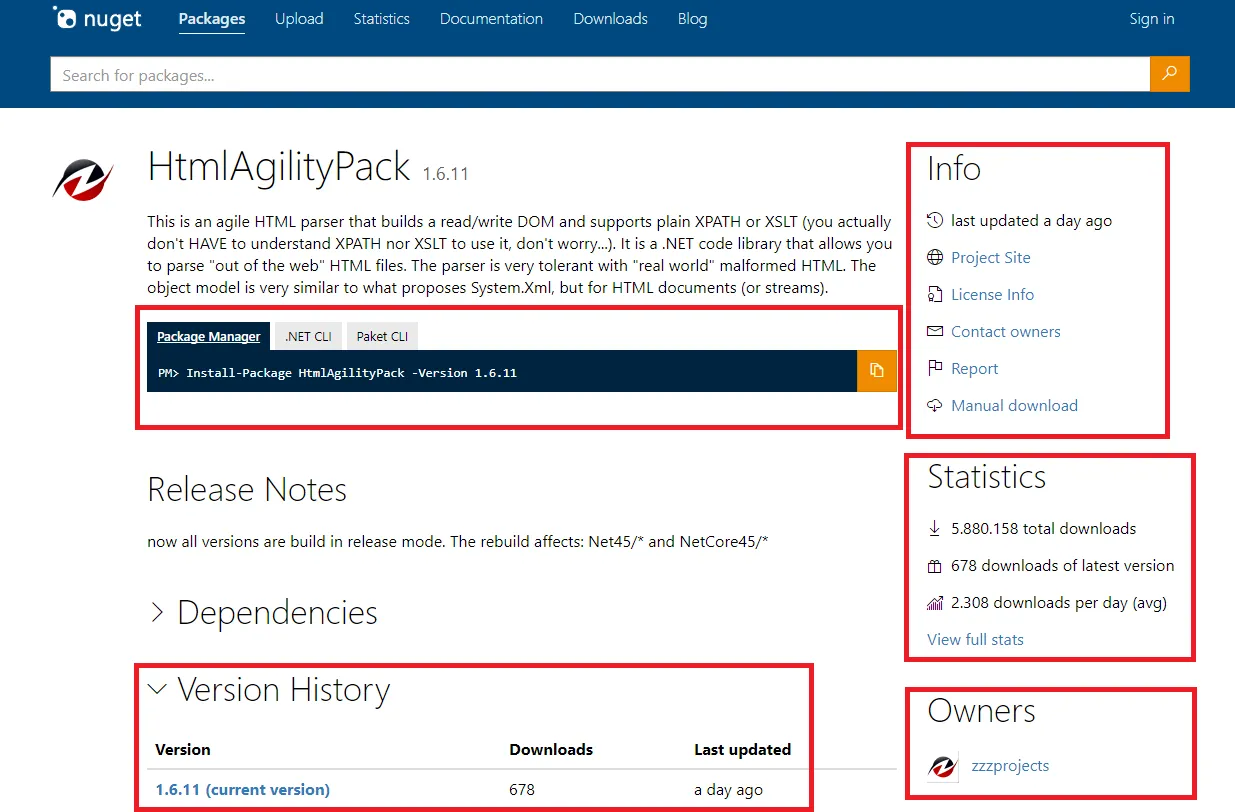Click the license icon beside License Info
The width and height of the screenshot is (1235, 812).
935,294
